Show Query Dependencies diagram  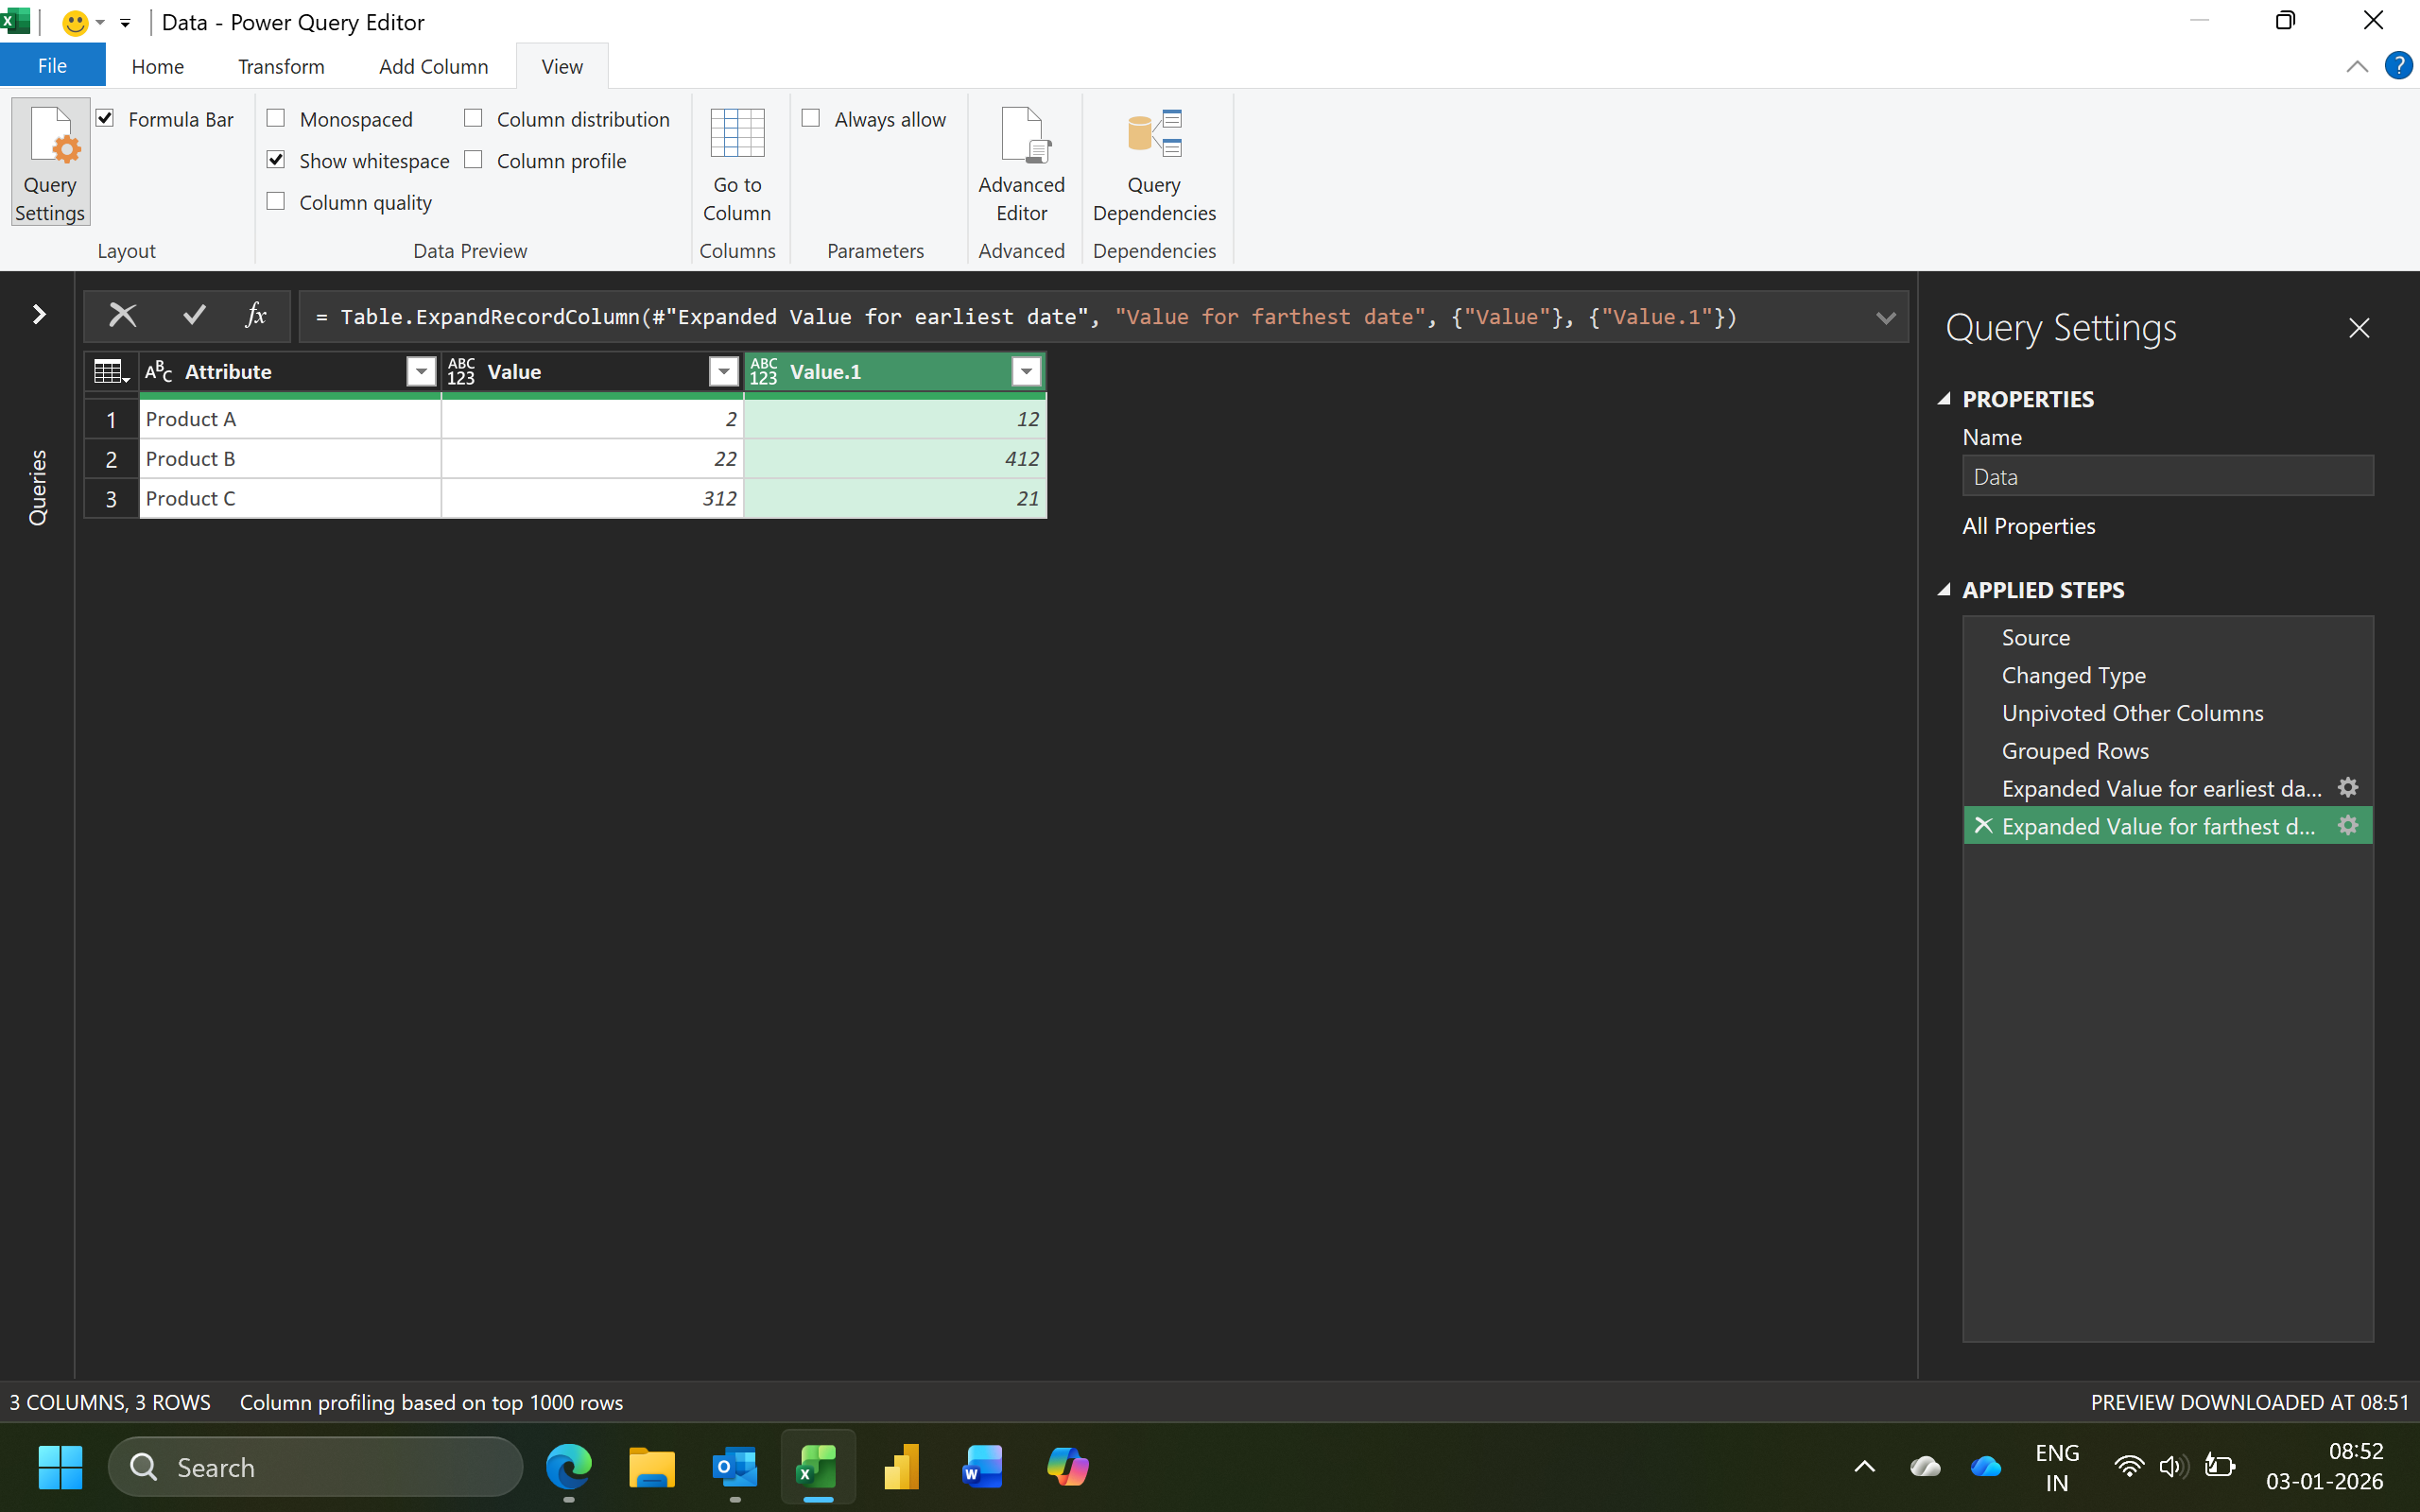coord(1154,163)
